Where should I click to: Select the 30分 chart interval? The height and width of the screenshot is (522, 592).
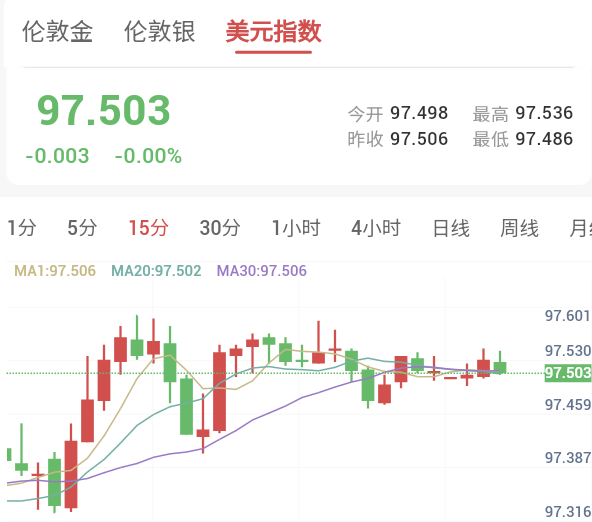pyautogui.click(x=220, y=228)
